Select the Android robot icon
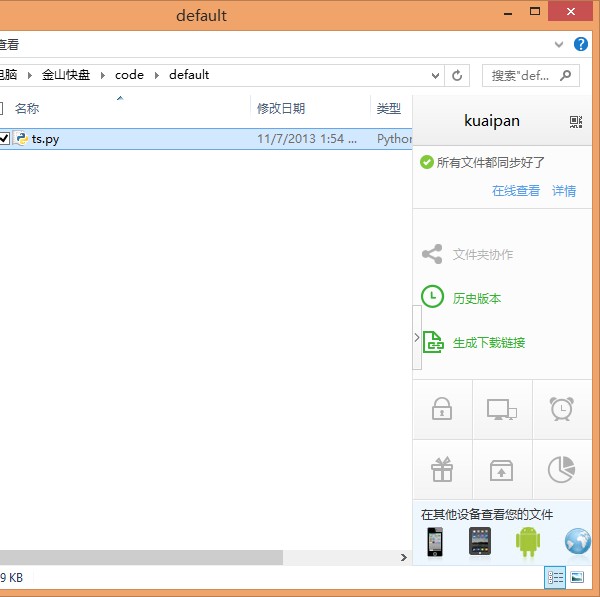 coord(527,541)
